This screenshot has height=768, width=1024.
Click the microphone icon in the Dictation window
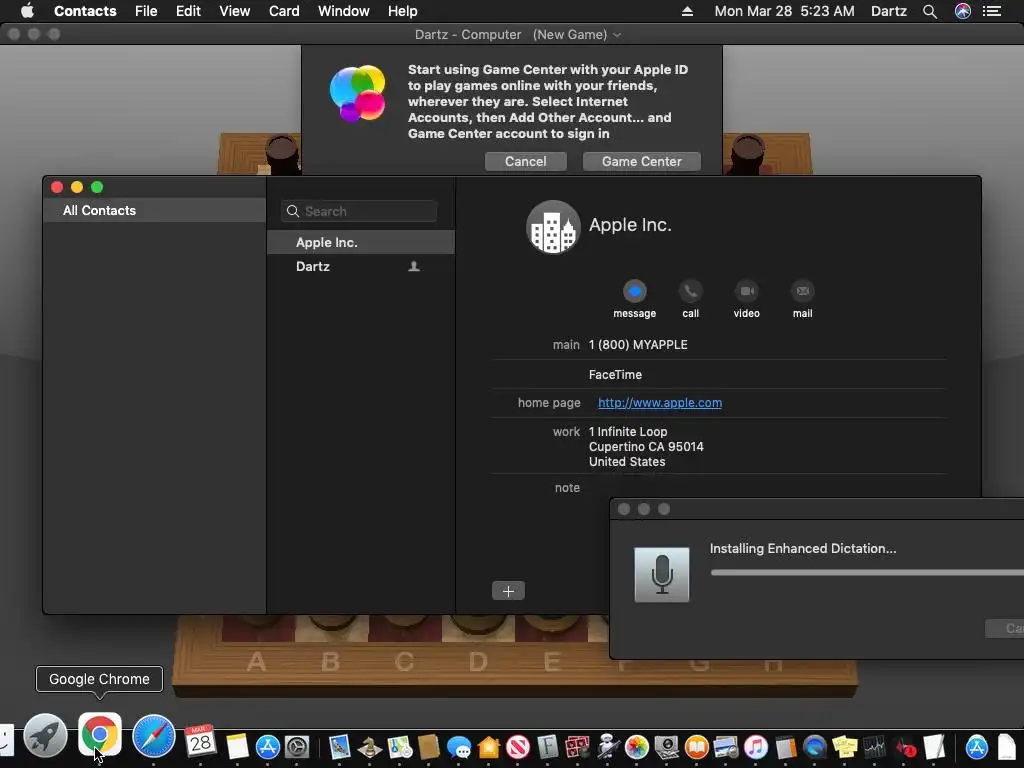(662, 575)
